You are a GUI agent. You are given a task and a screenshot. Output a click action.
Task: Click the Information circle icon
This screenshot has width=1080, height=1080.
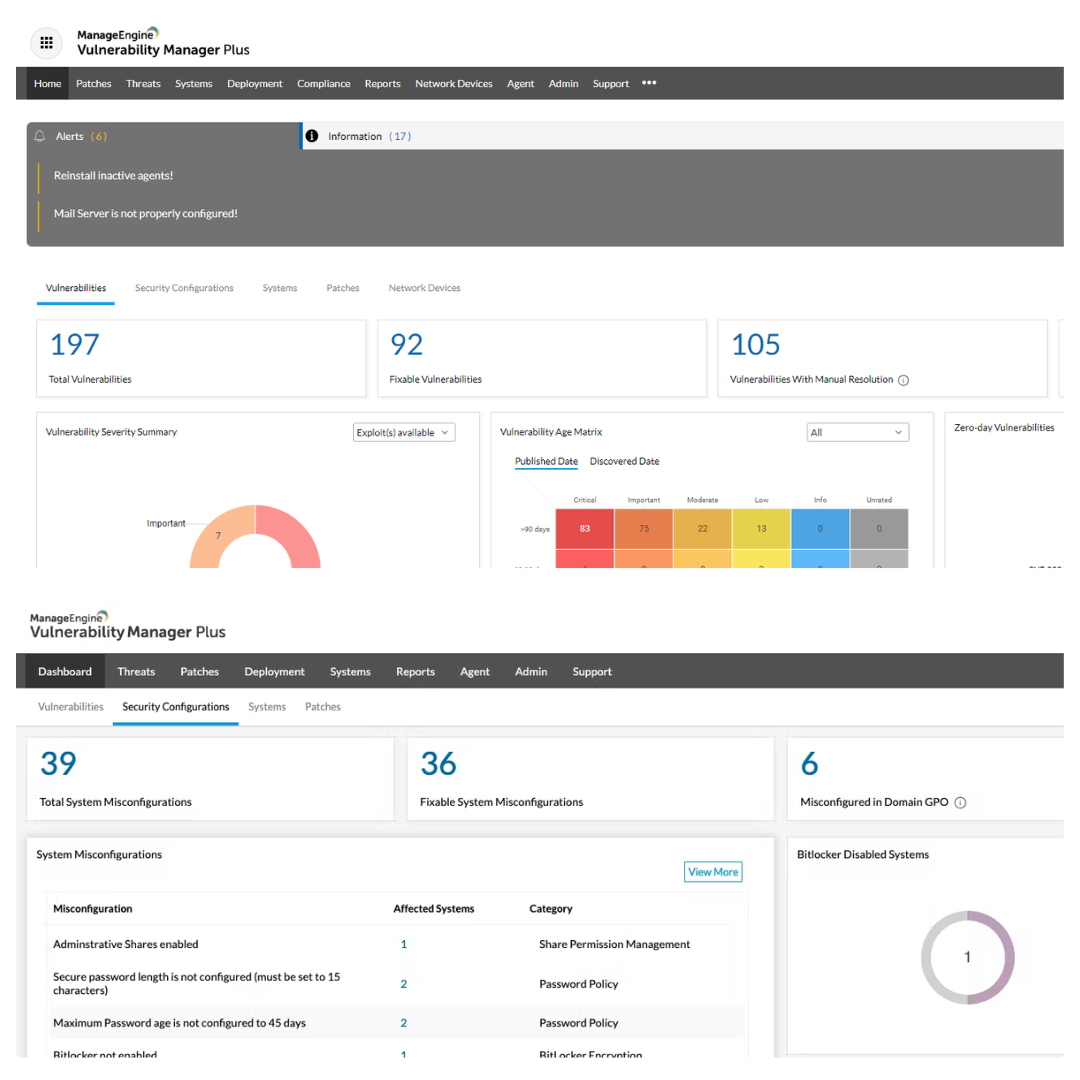click(x=312, y=136)
